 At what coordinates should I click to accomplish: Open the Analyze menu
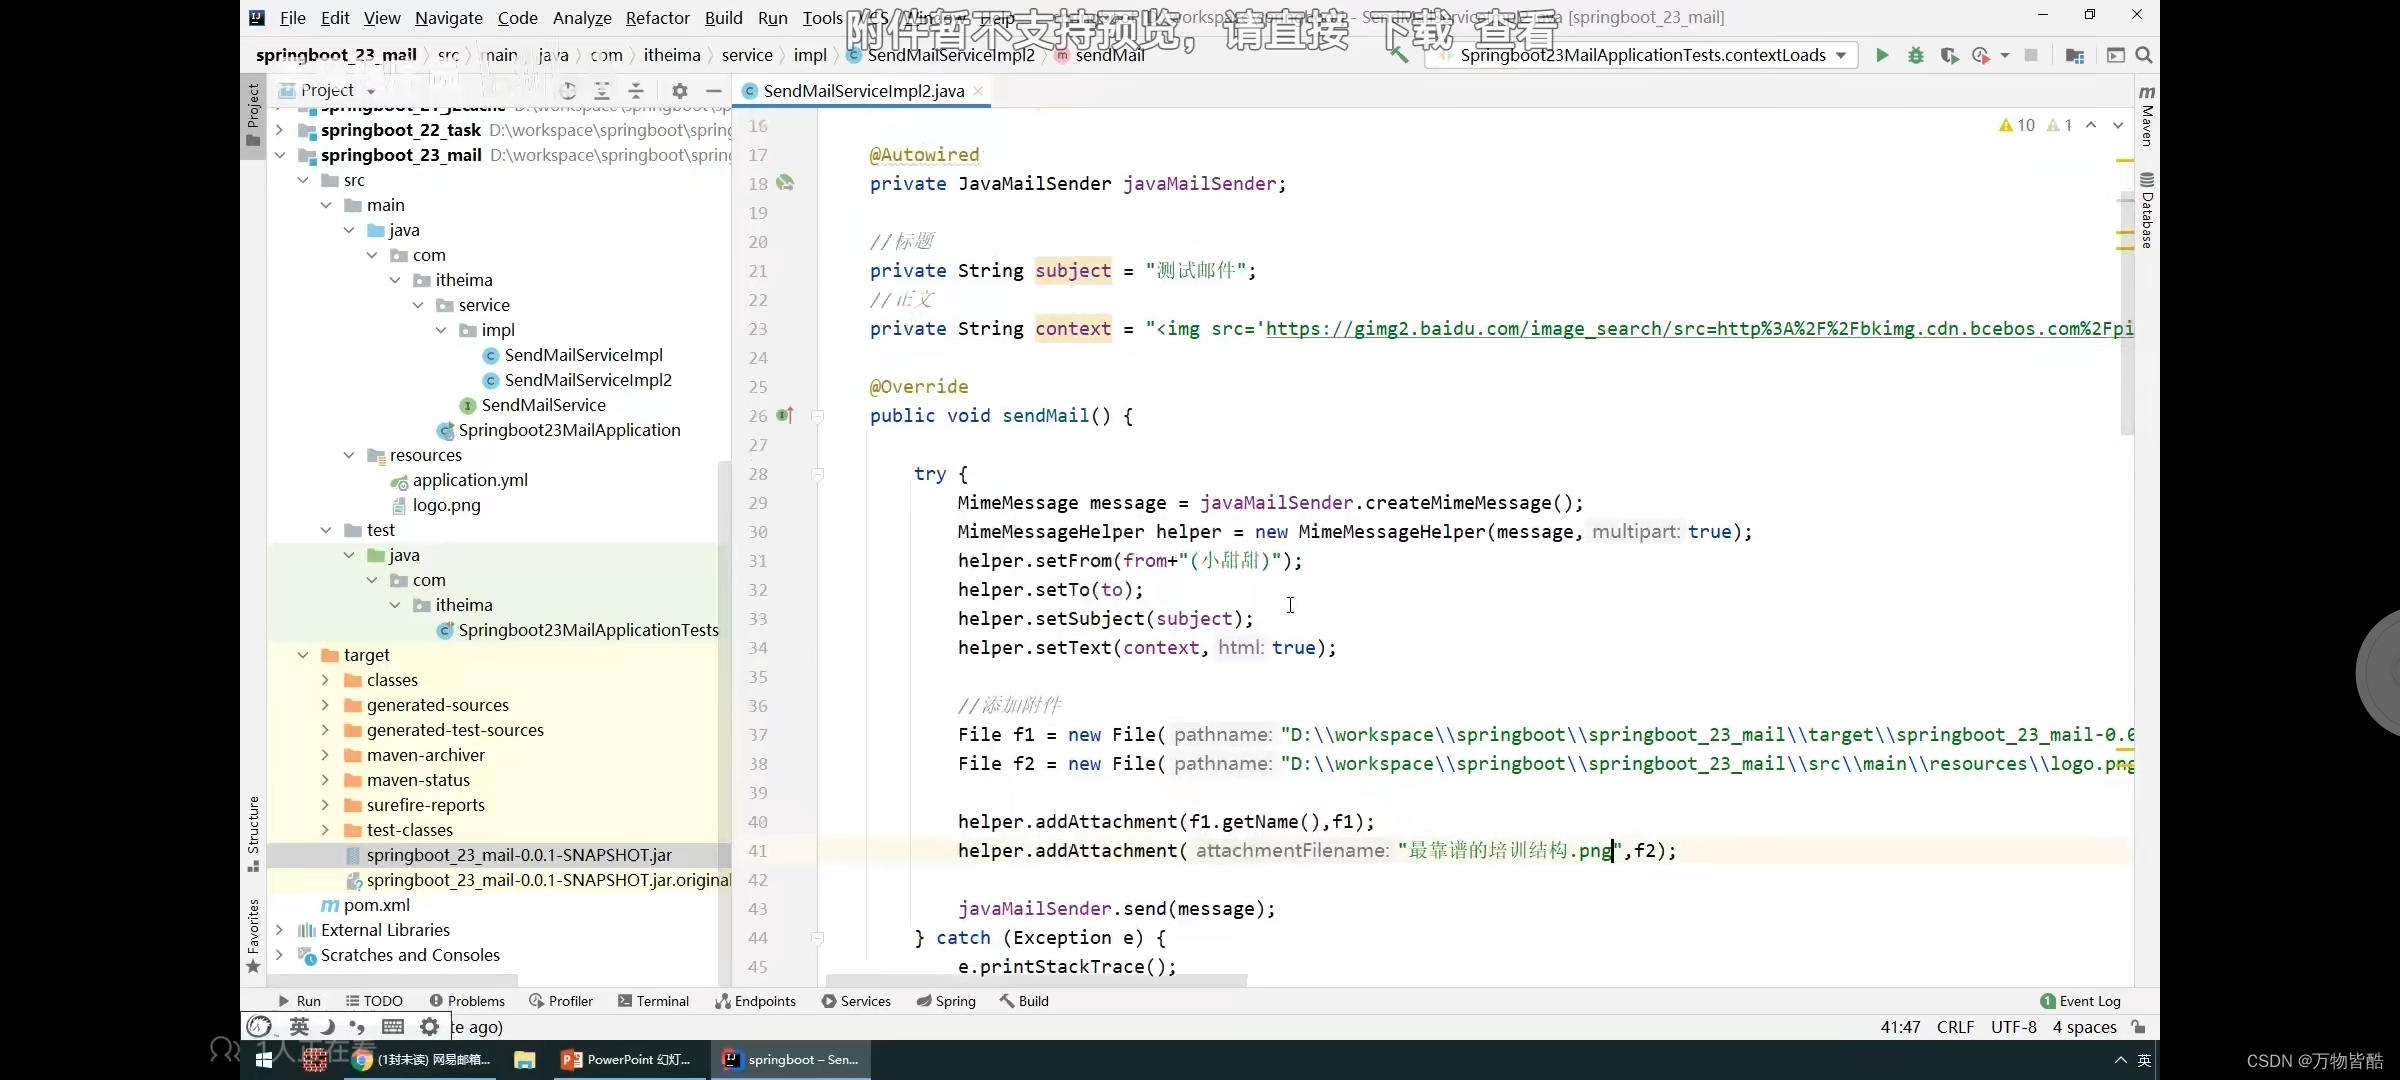pos(582,18)
